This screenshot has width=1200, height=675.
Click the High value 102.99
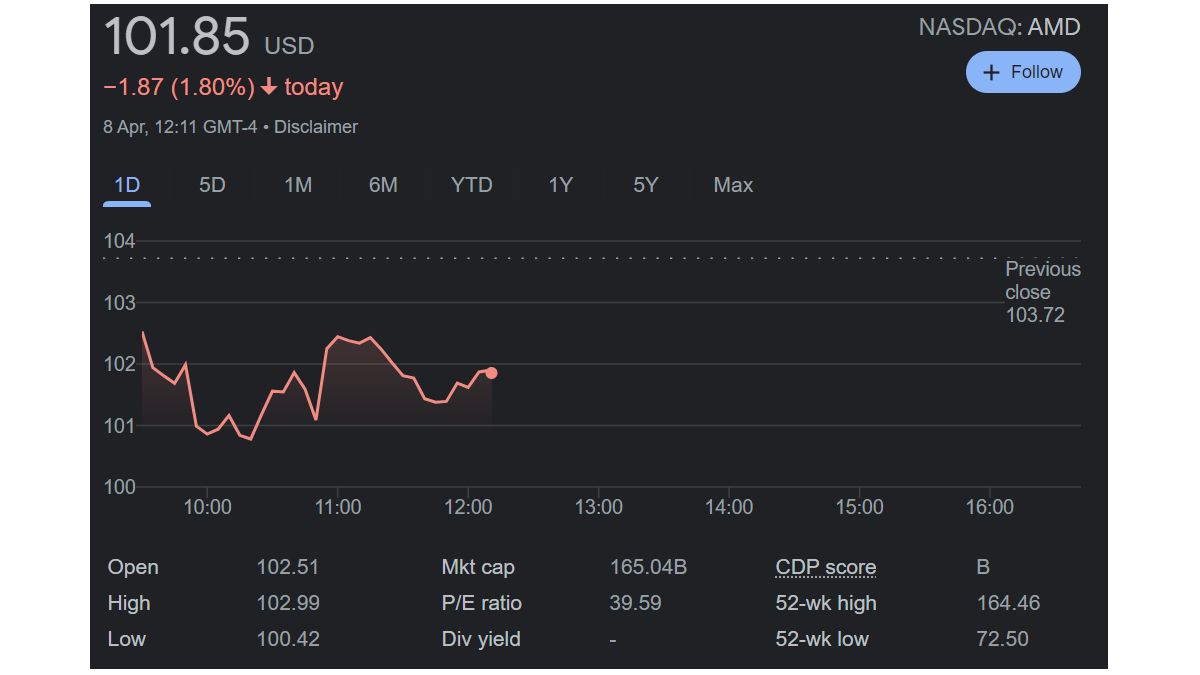coord(288,603)
